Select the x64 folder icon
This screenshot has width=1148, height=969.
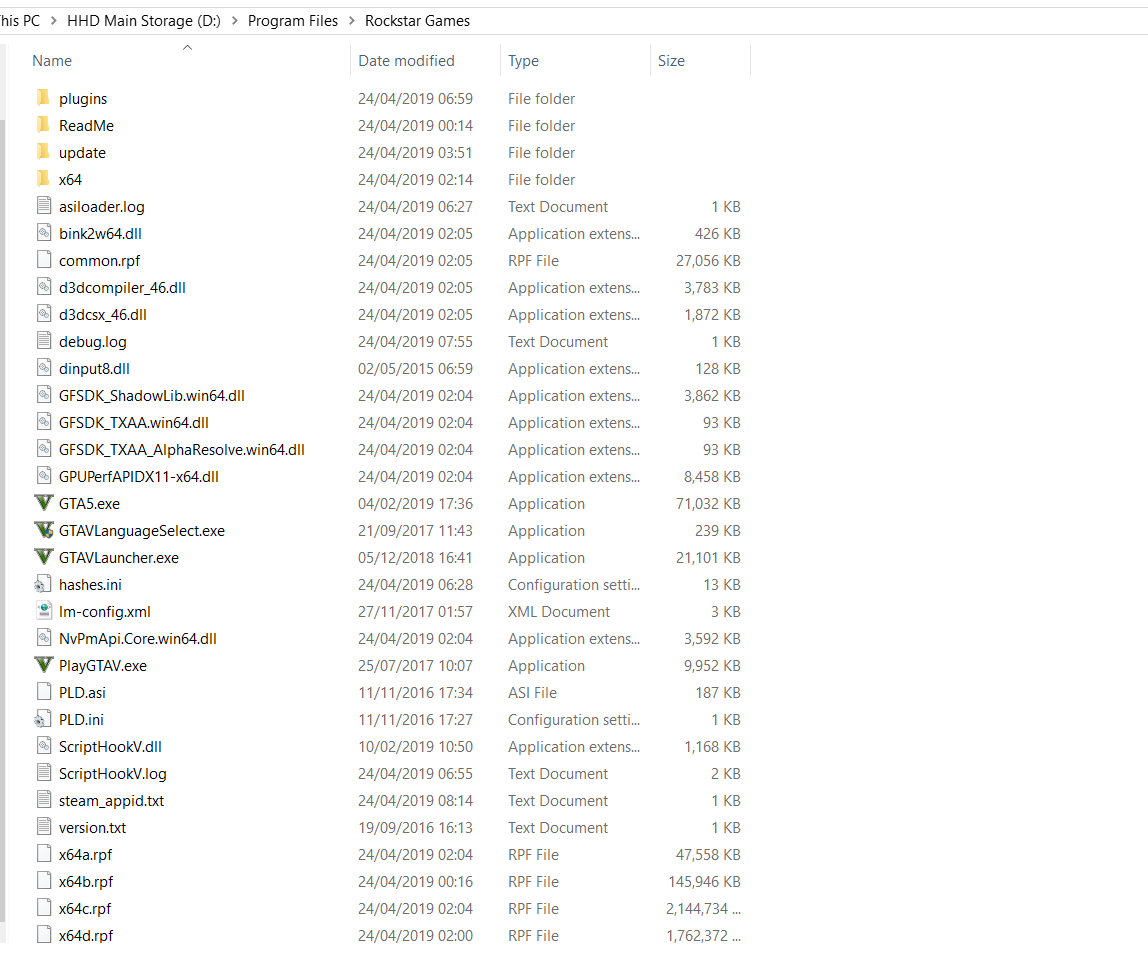pos(44,179)
